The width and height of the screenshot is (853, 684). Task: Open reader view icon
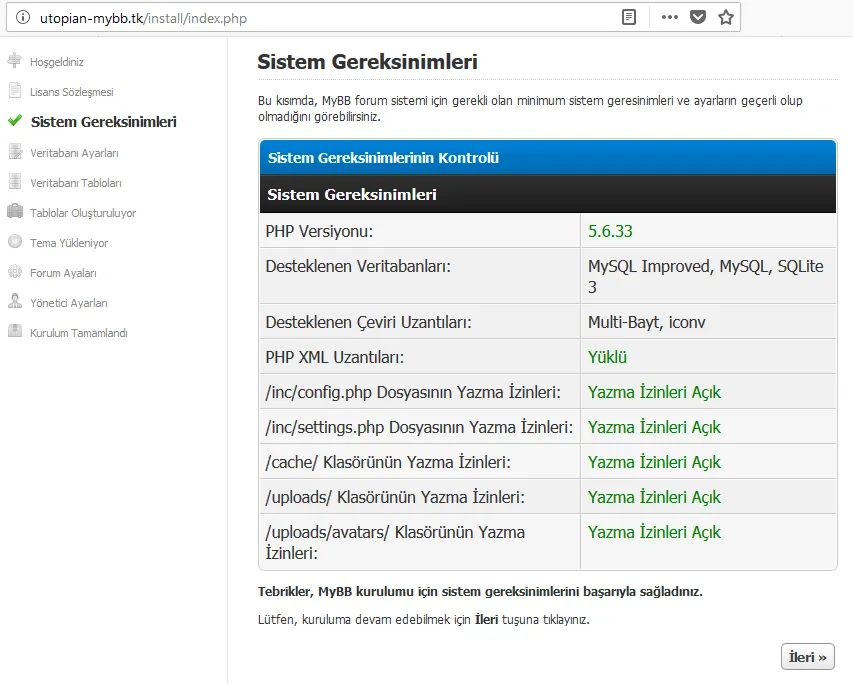click(x=628, y=17)
